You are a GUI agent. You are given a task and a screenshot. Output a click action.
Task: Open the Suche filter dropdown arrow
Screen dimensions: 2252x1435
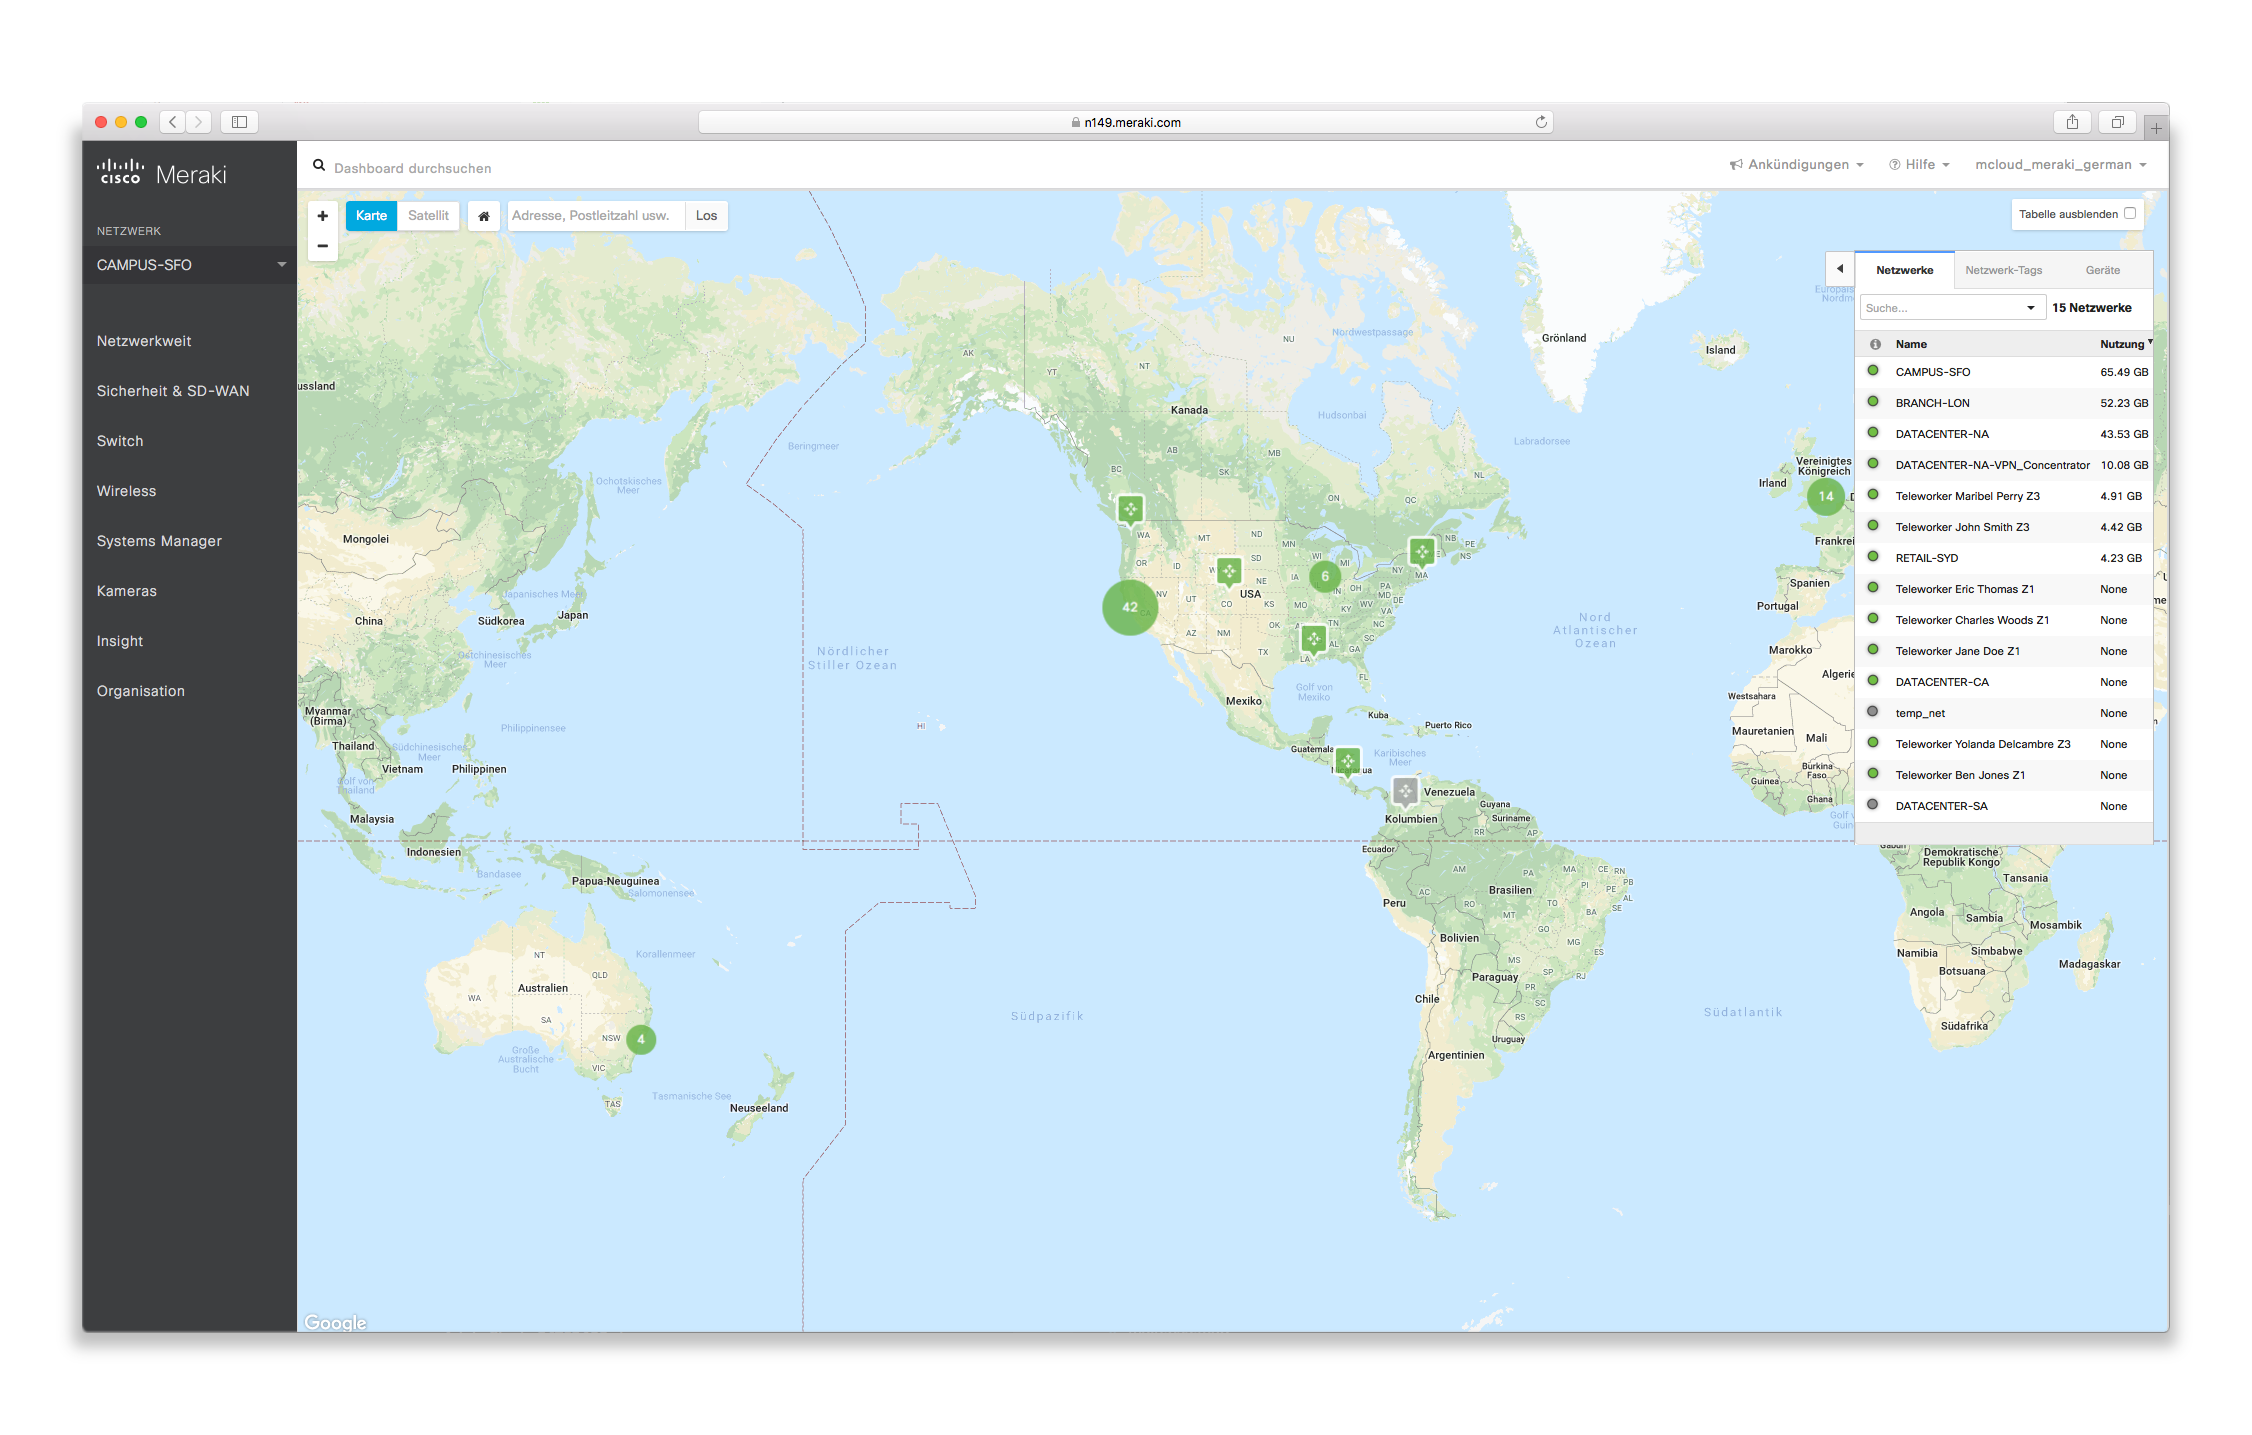coord(2031,308)
